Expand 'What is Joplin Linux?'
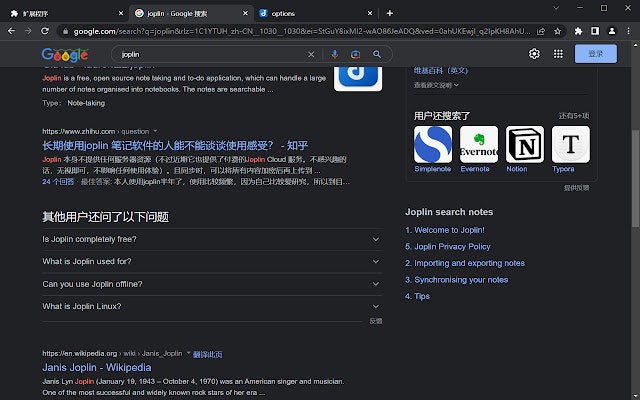The width and height of the screenshot is (640, 400). 212,307
